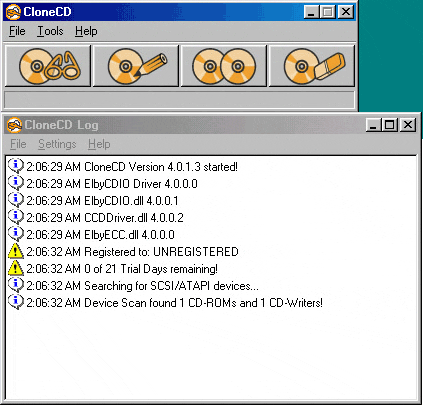Select log line 'Device Scan found 1 CD-ROMs and 1 CD-Writers!'
This screenshot has width=423, height=405.
pyautogui.click(x=175, y=303)
